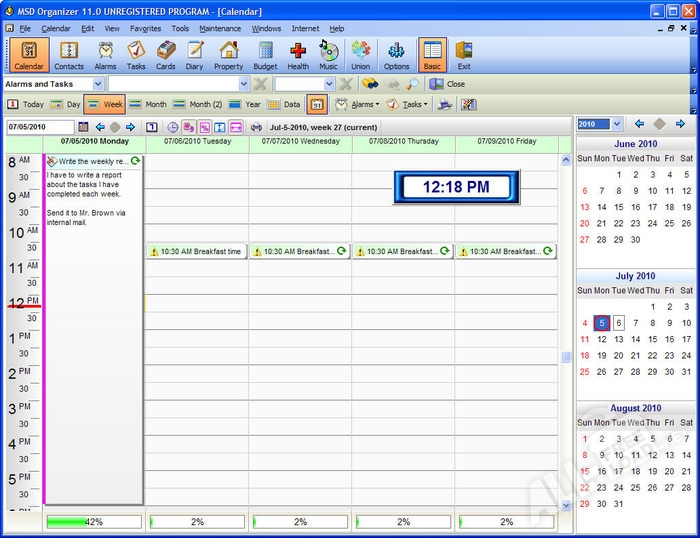The image size is (700, 538).
Task: Open the Maintenance menu
Action: (x=220, y=29)
